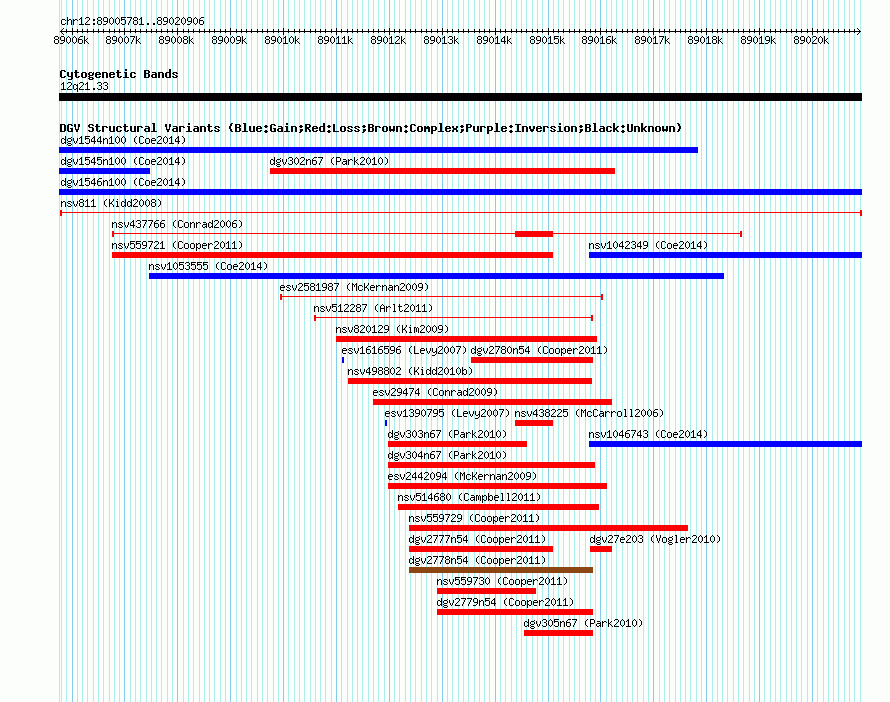Click the red dgv2780n54 bar
890x702 pixels.
532,360
